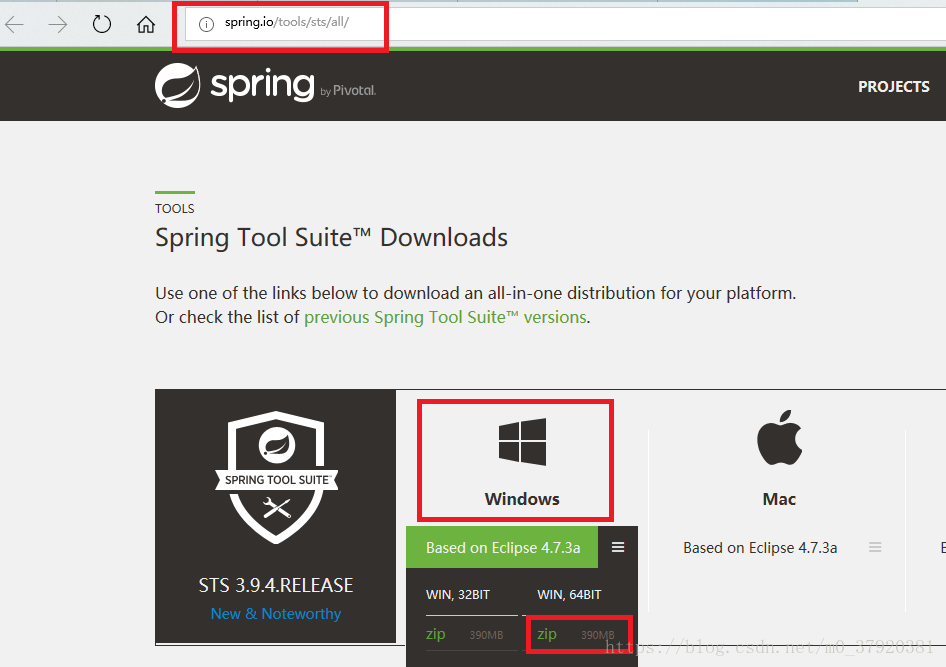Click the TOOLS section label
Image resolution: width=946 pixels, height=667 pixels.
point(174,209)
